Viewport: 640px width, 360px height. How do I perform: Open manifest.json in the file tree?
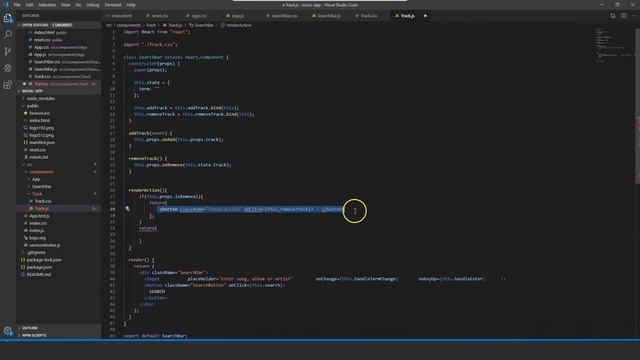pos(42,142)
